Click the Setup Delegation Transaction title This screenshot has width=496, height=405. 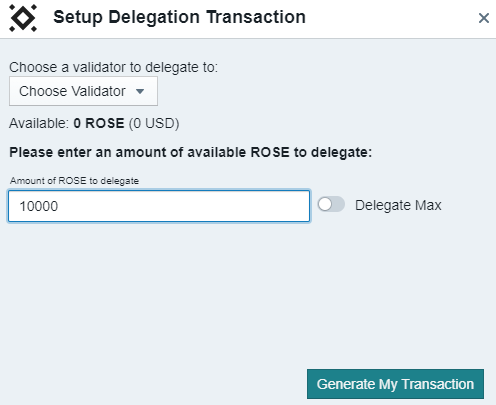(x=179, y=17)
